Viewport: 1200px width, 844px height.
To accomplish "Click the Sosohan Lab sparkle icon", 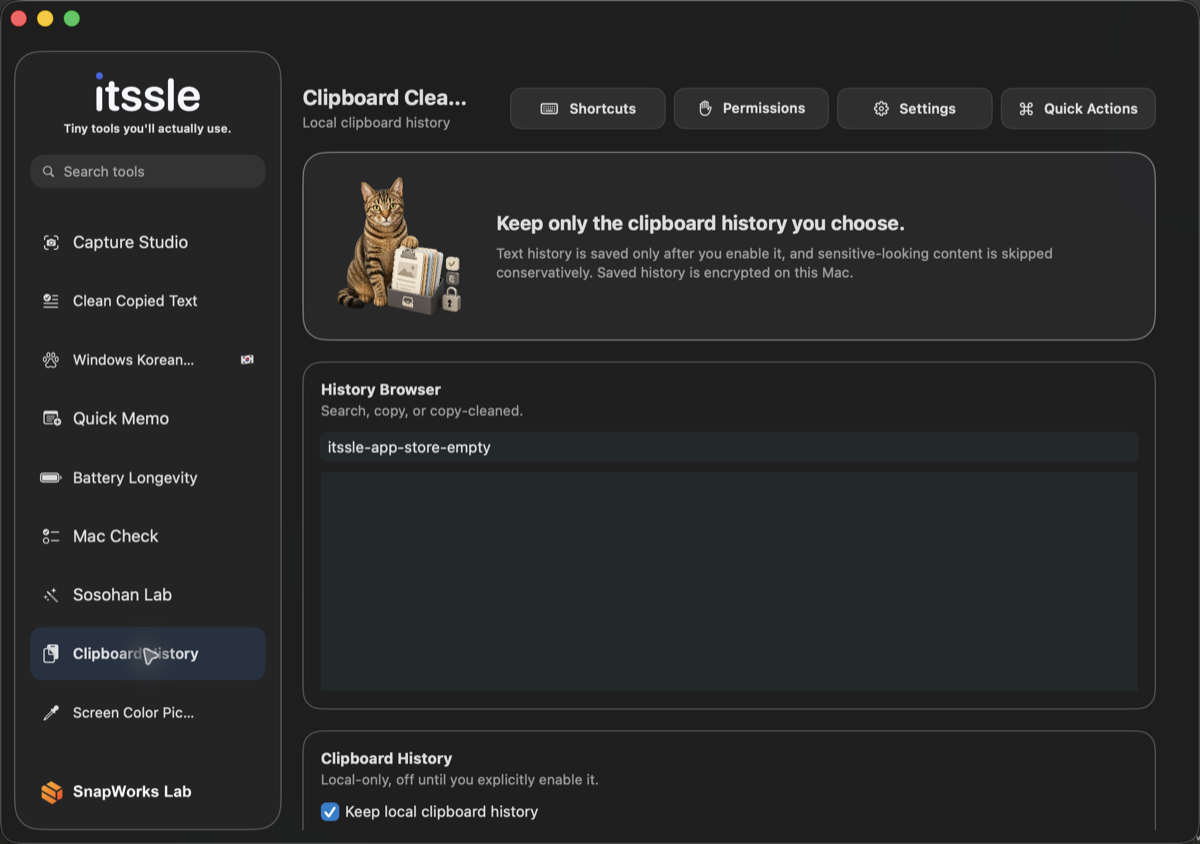I will coord(51,595).
